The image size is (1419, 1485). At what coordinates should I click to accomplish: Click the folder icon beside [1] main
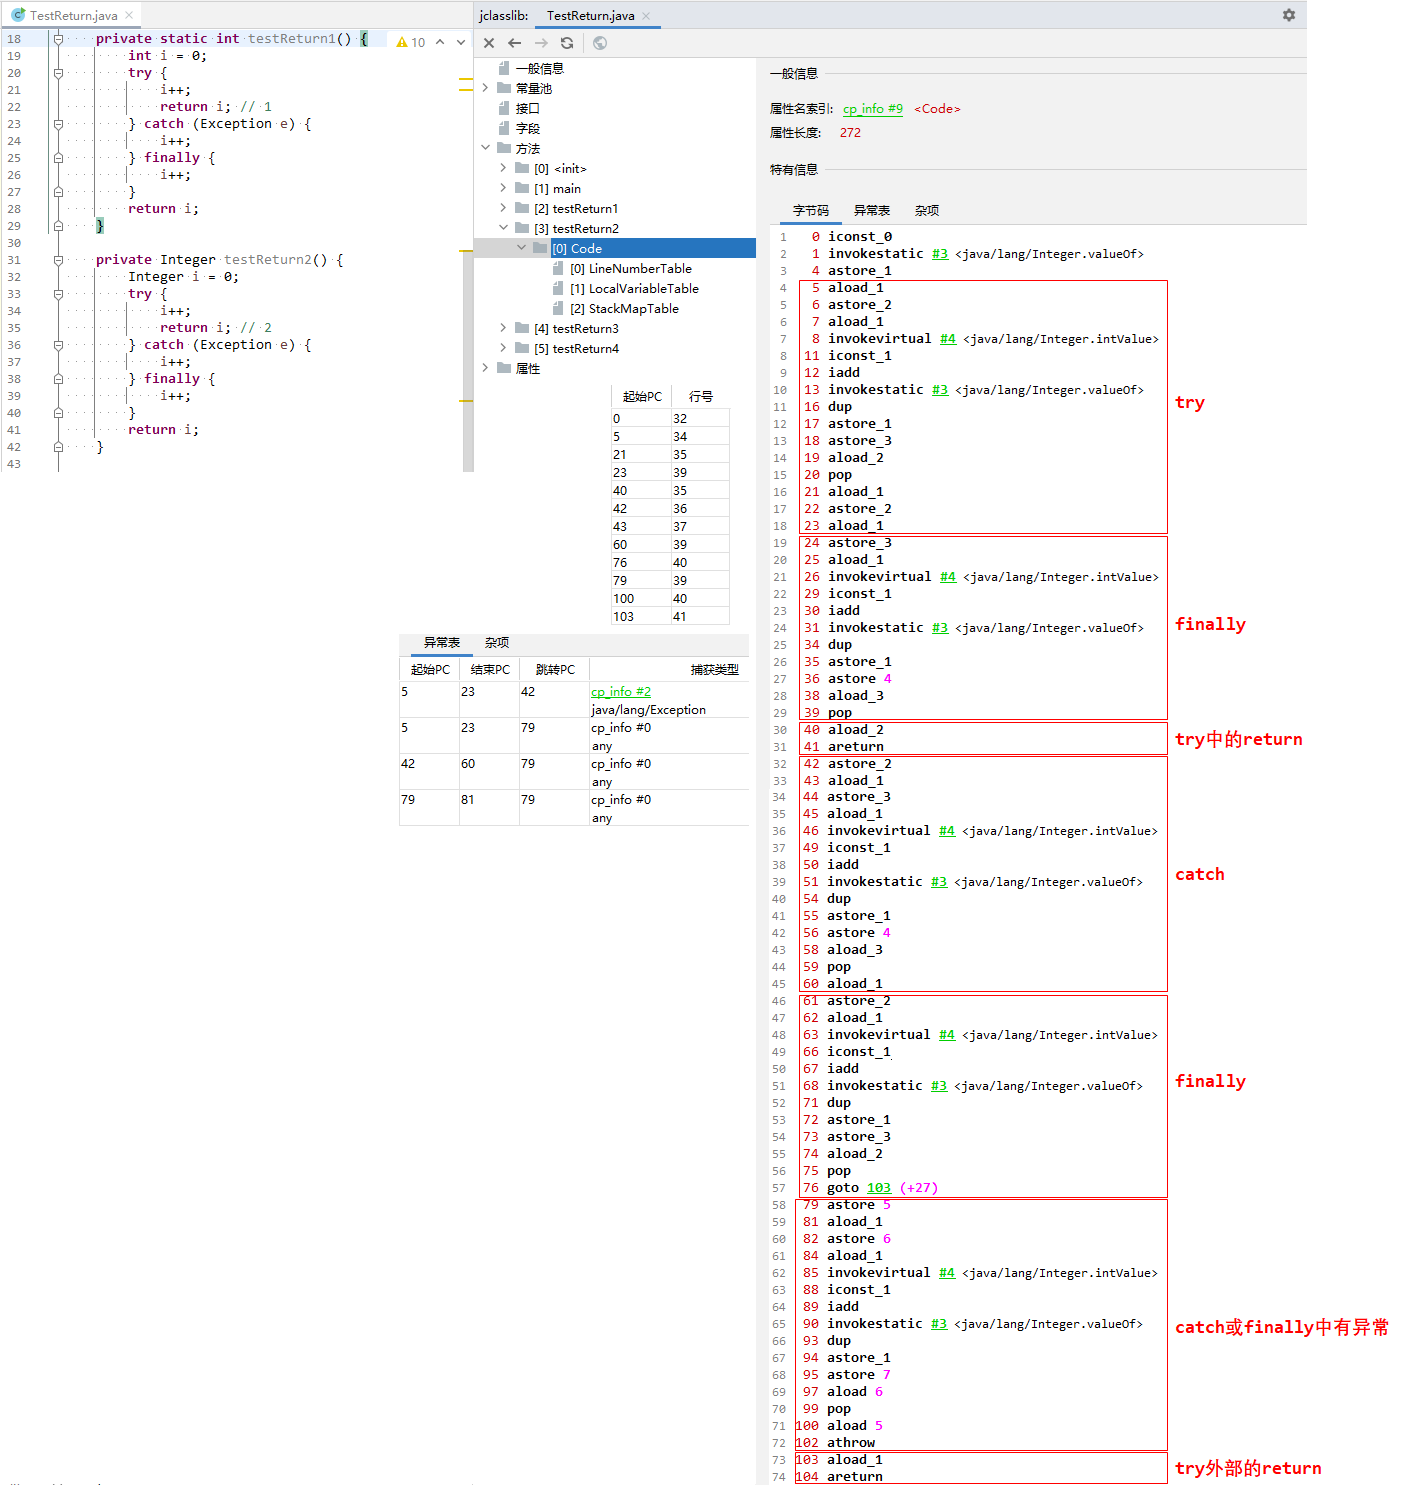[x=522, y=188]
